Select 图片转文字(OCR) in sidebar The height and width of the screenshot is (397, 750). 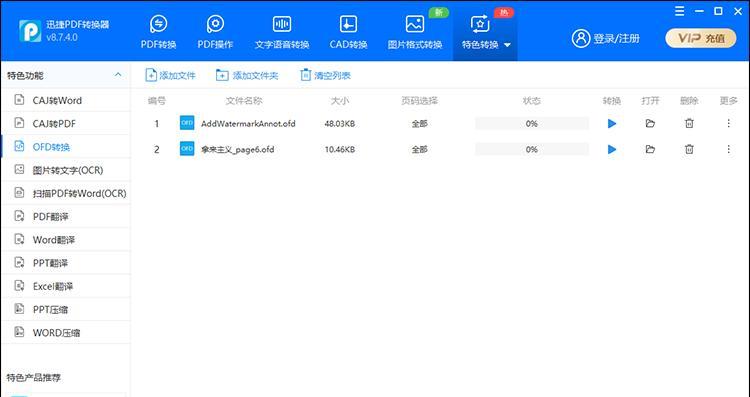tap(66, 170)
